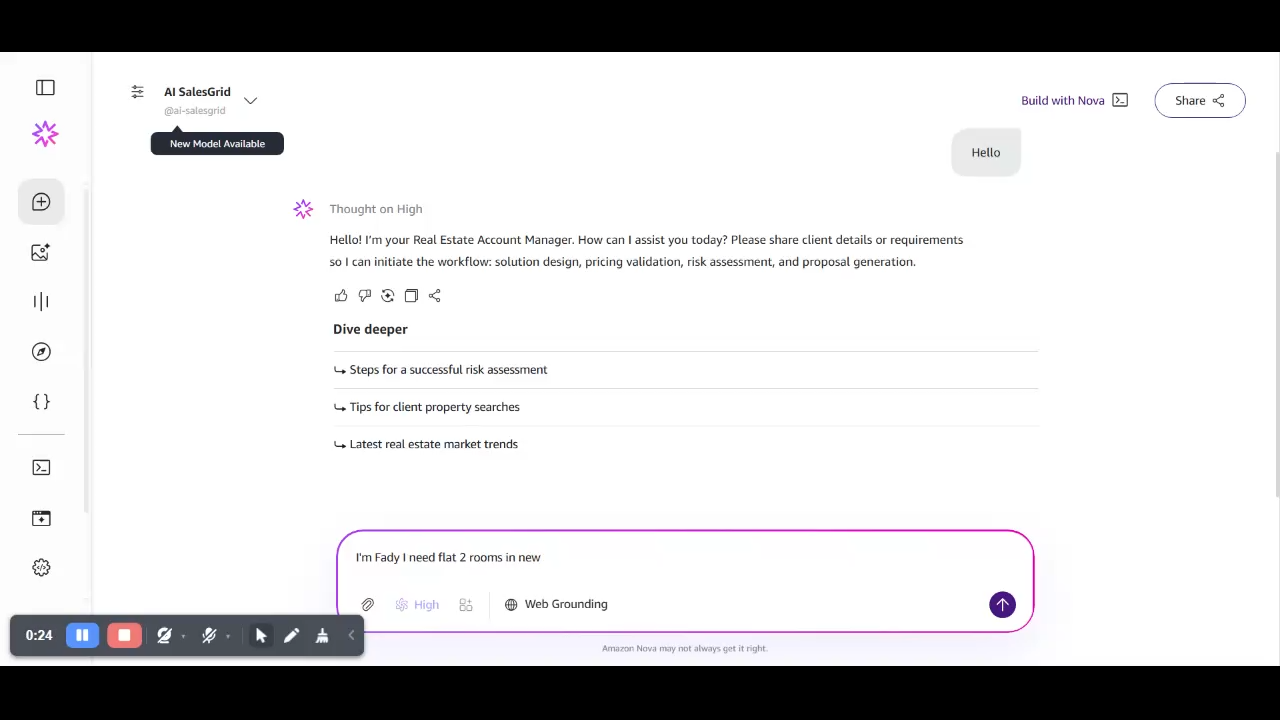The image size is (1280, 720).
Task: Open the sparkle window icon in sidebar
Action: [x=41, y=518]
